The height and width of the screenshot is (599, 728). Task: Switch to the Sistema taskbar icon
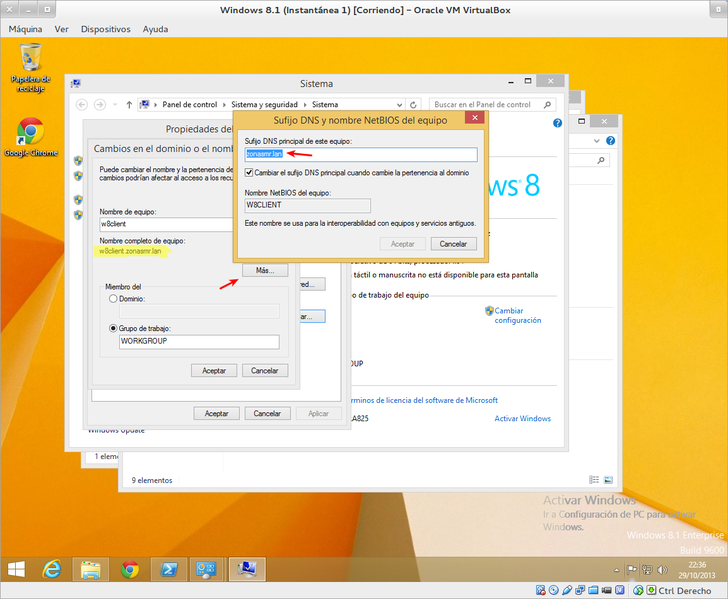coord(247,569)
